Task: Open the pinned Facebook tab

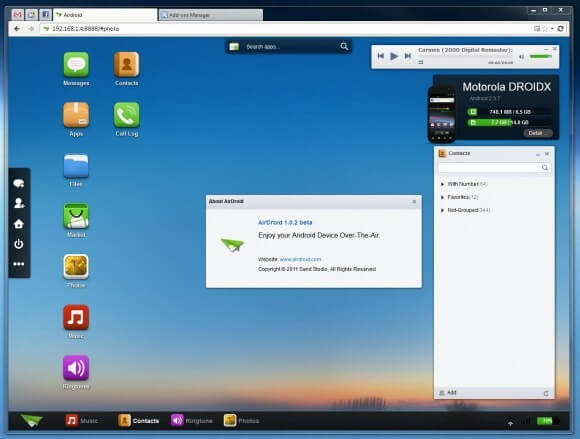Action: coord(45,15)
